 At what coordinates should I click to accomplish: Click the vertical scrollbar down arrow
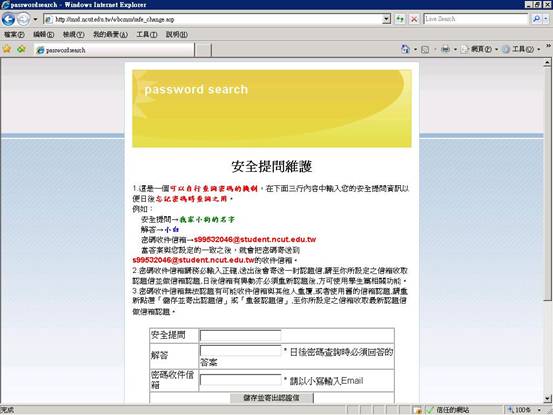(547, 399)
